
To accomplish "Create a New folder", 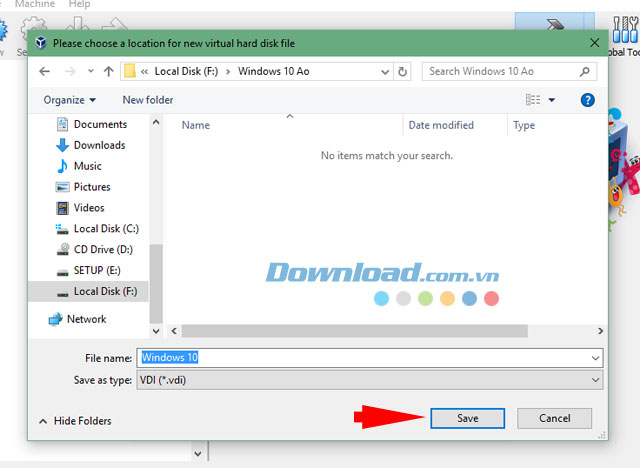I will (148, 100).
